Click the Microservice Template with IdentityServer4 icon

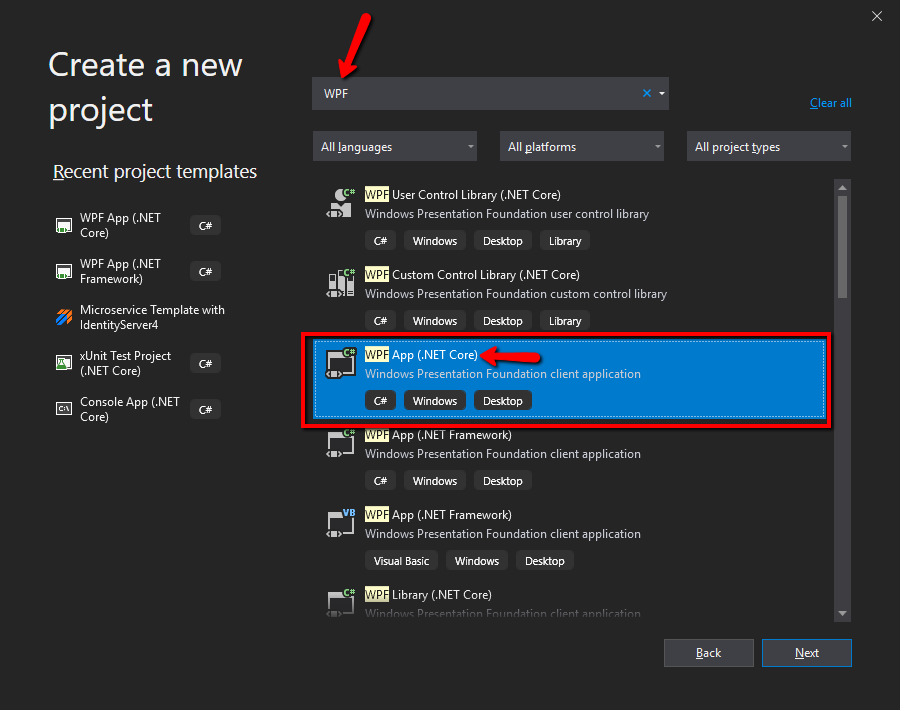(x=64, y=317)
